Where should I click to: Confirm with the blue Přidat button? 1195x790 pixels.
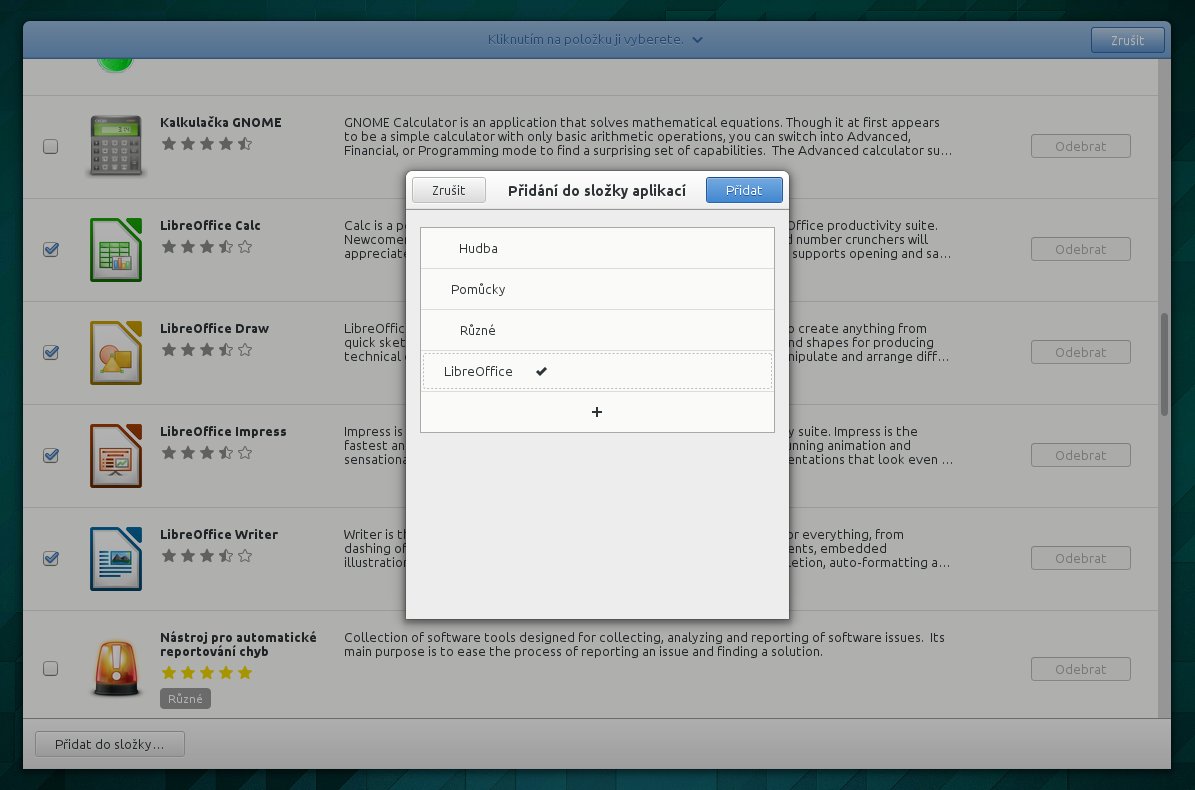tap(744, 190)
